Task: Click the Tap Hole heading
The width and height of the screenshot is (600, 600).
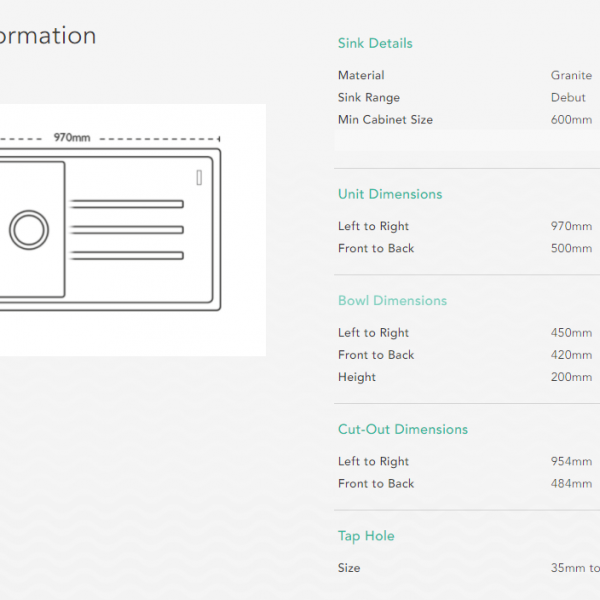Action: pos(366,536)
